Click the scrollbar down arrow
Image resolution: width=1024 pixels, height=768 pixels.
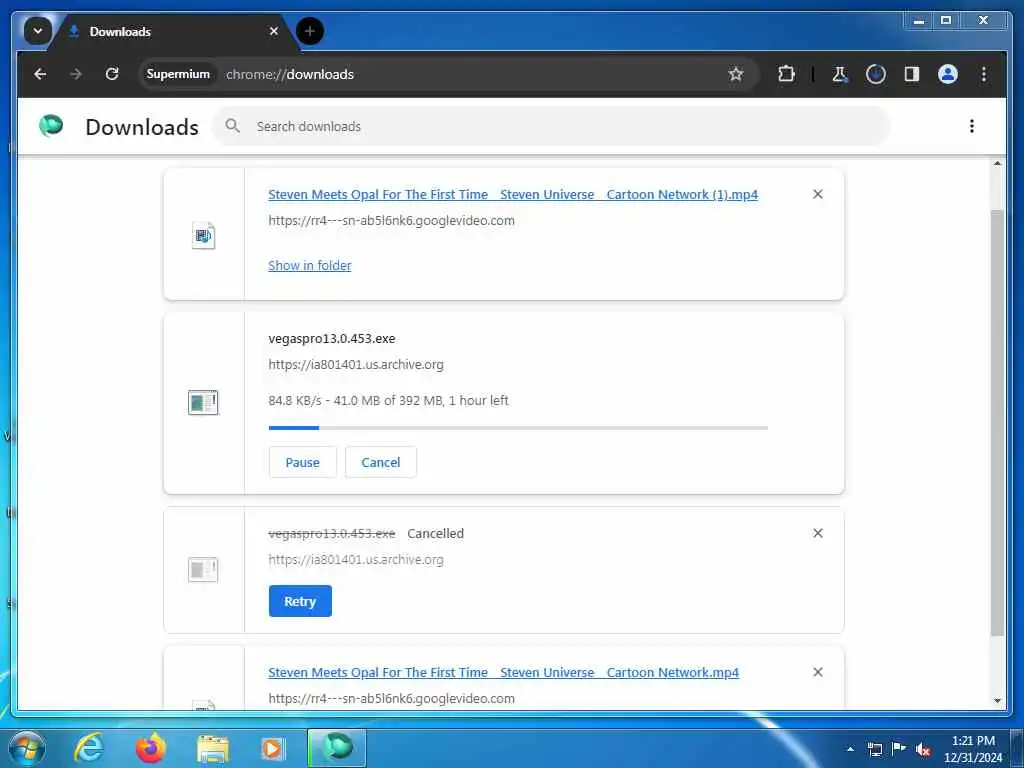997,701
